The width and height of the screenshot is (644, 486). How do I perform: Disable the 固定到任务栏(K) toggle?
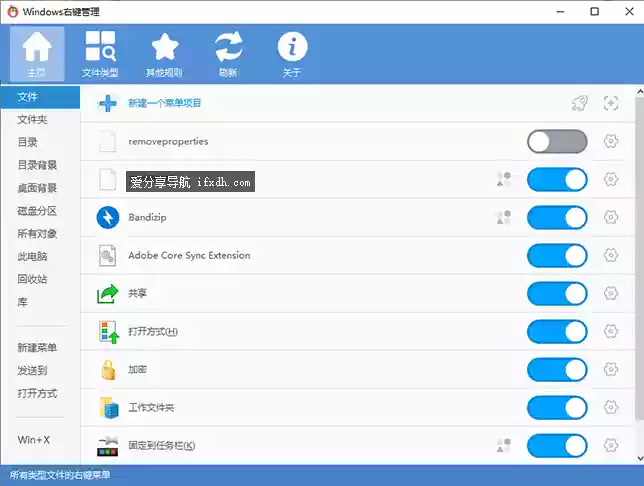click(557, 445)
